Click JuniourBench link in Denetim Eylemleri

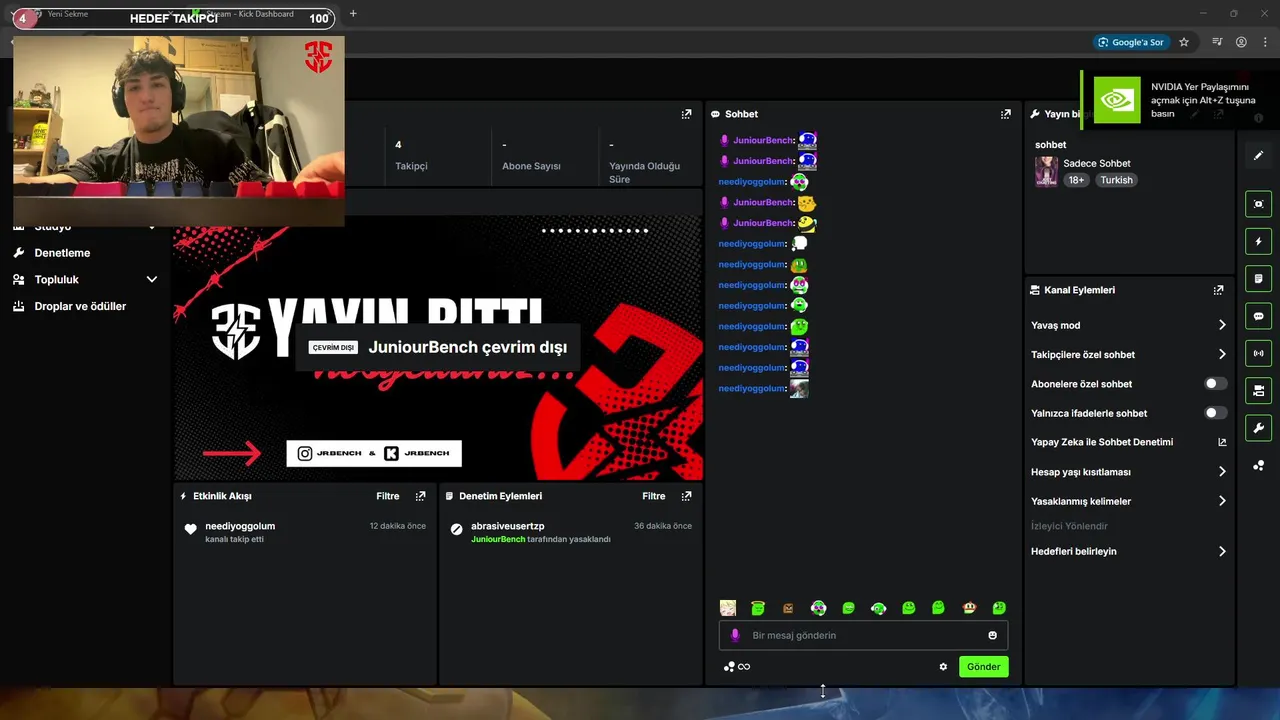click(498, 539)
